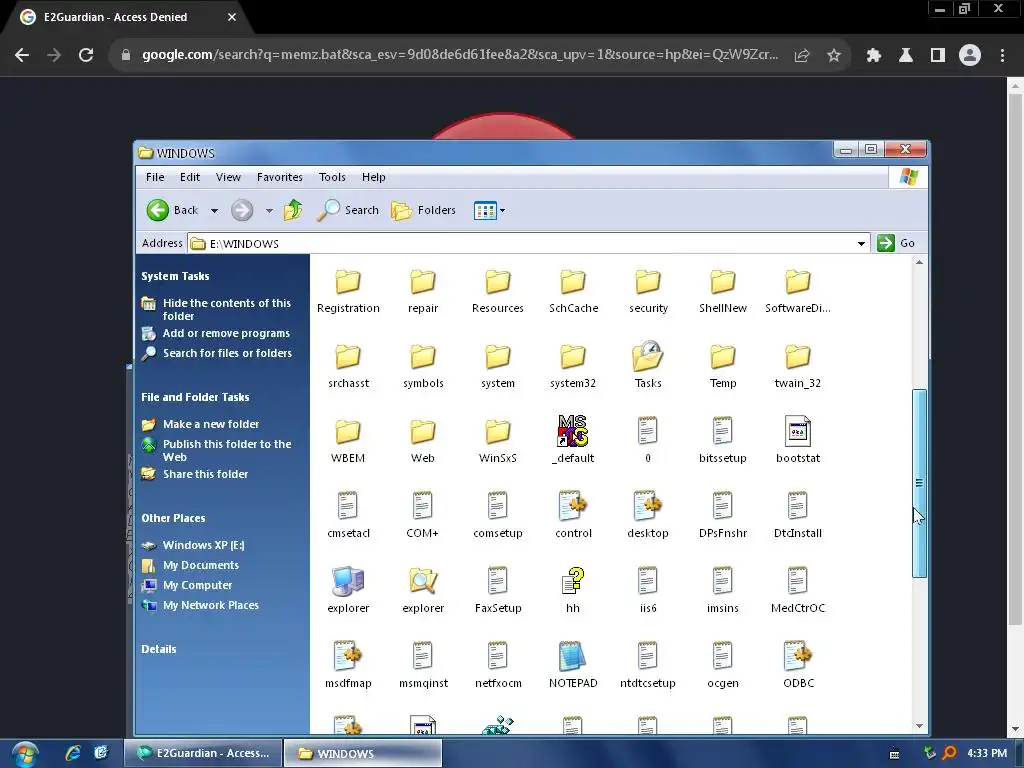Collapse the System Tasks section header
1024x768 pixels.
coord(175,276)
